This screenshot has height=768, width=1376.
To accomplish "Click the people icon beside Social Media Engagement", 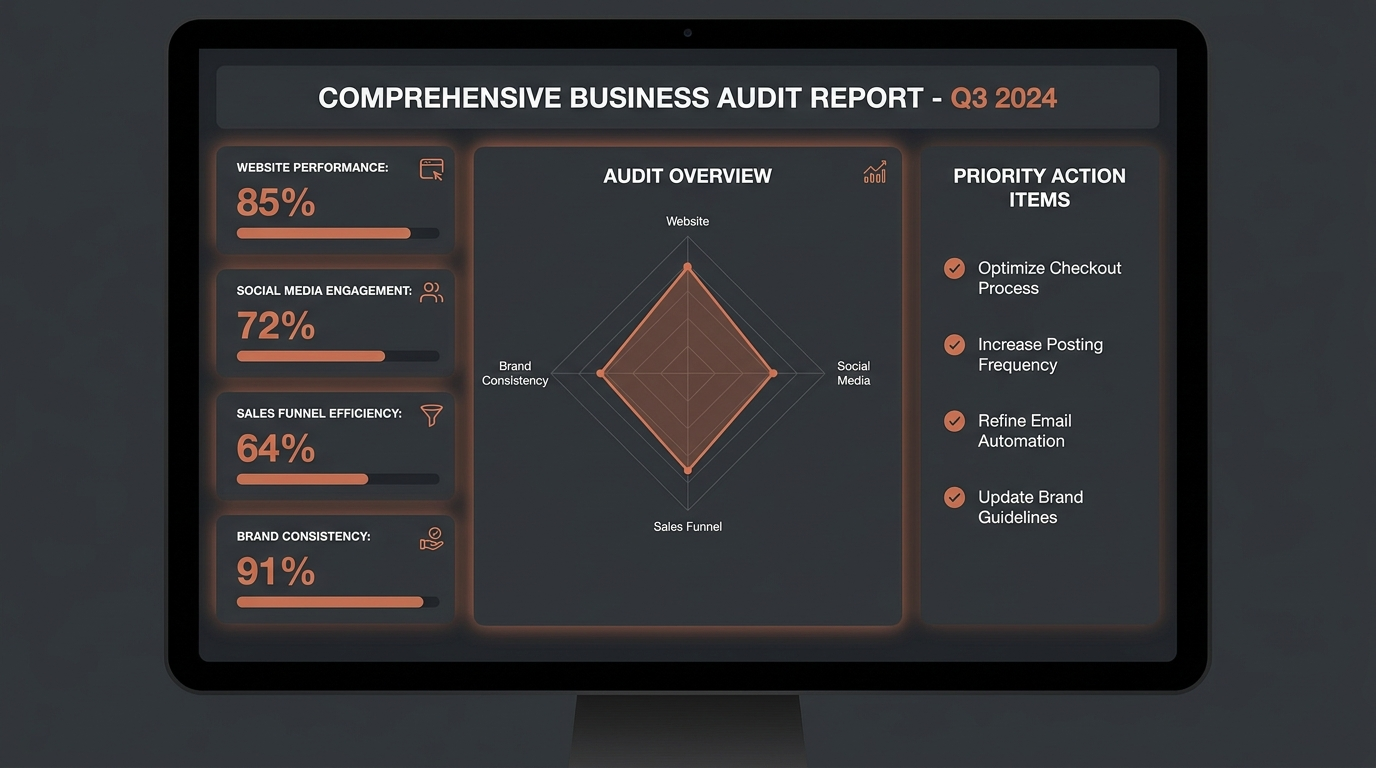I will (431, 293).
